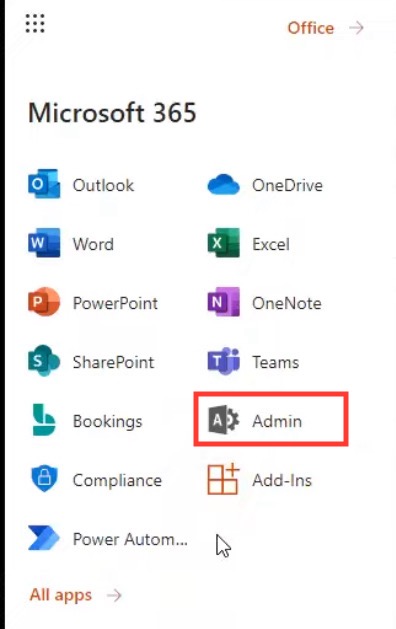
Task: Select the Compliance text label
Action: (x=117, y=480)
